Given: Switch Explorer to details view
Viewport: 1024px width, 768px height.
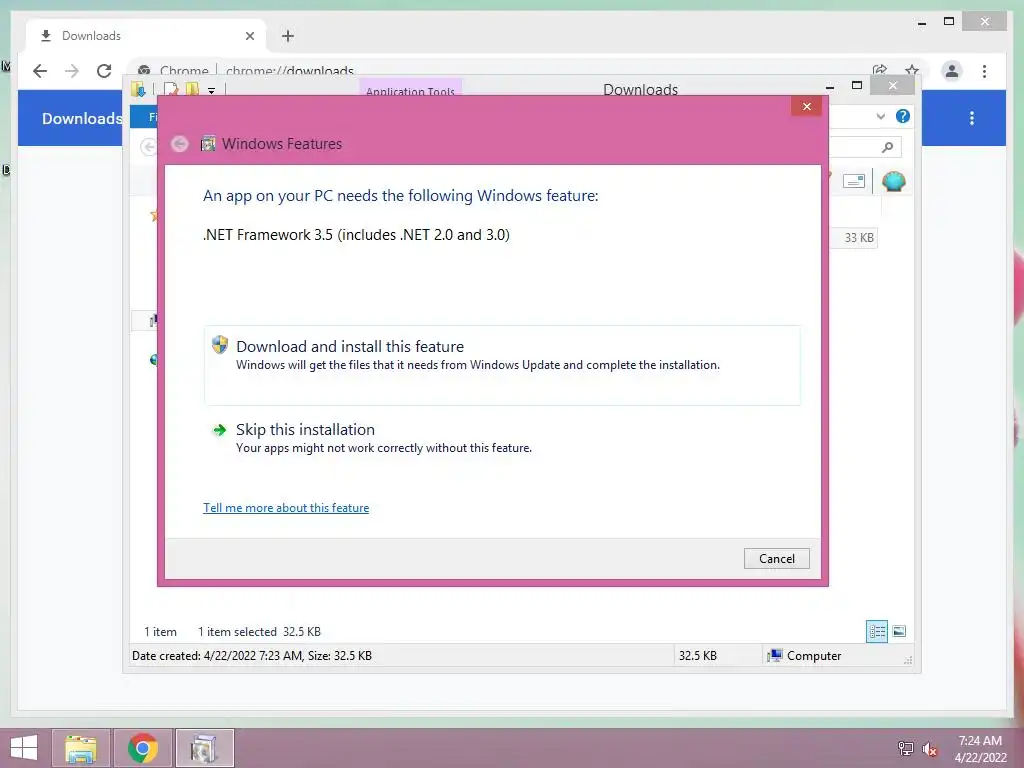Looking at the screenshot, I should 876,631.
